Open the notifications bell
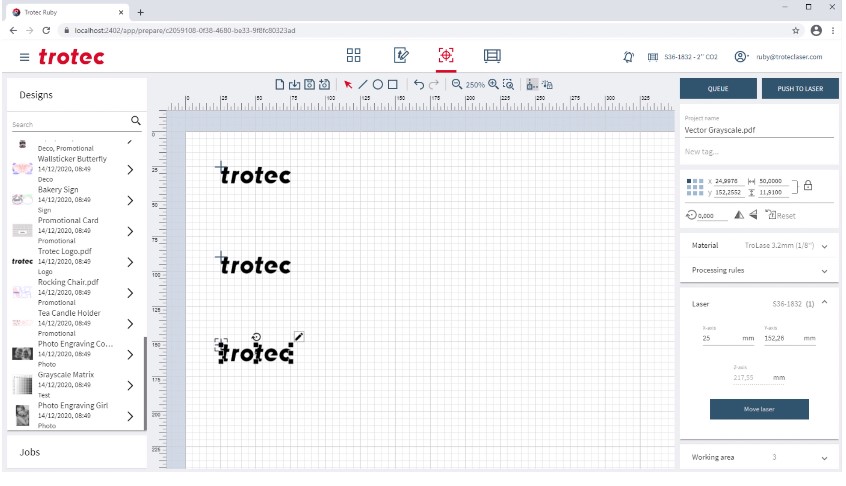 (628, 57)
